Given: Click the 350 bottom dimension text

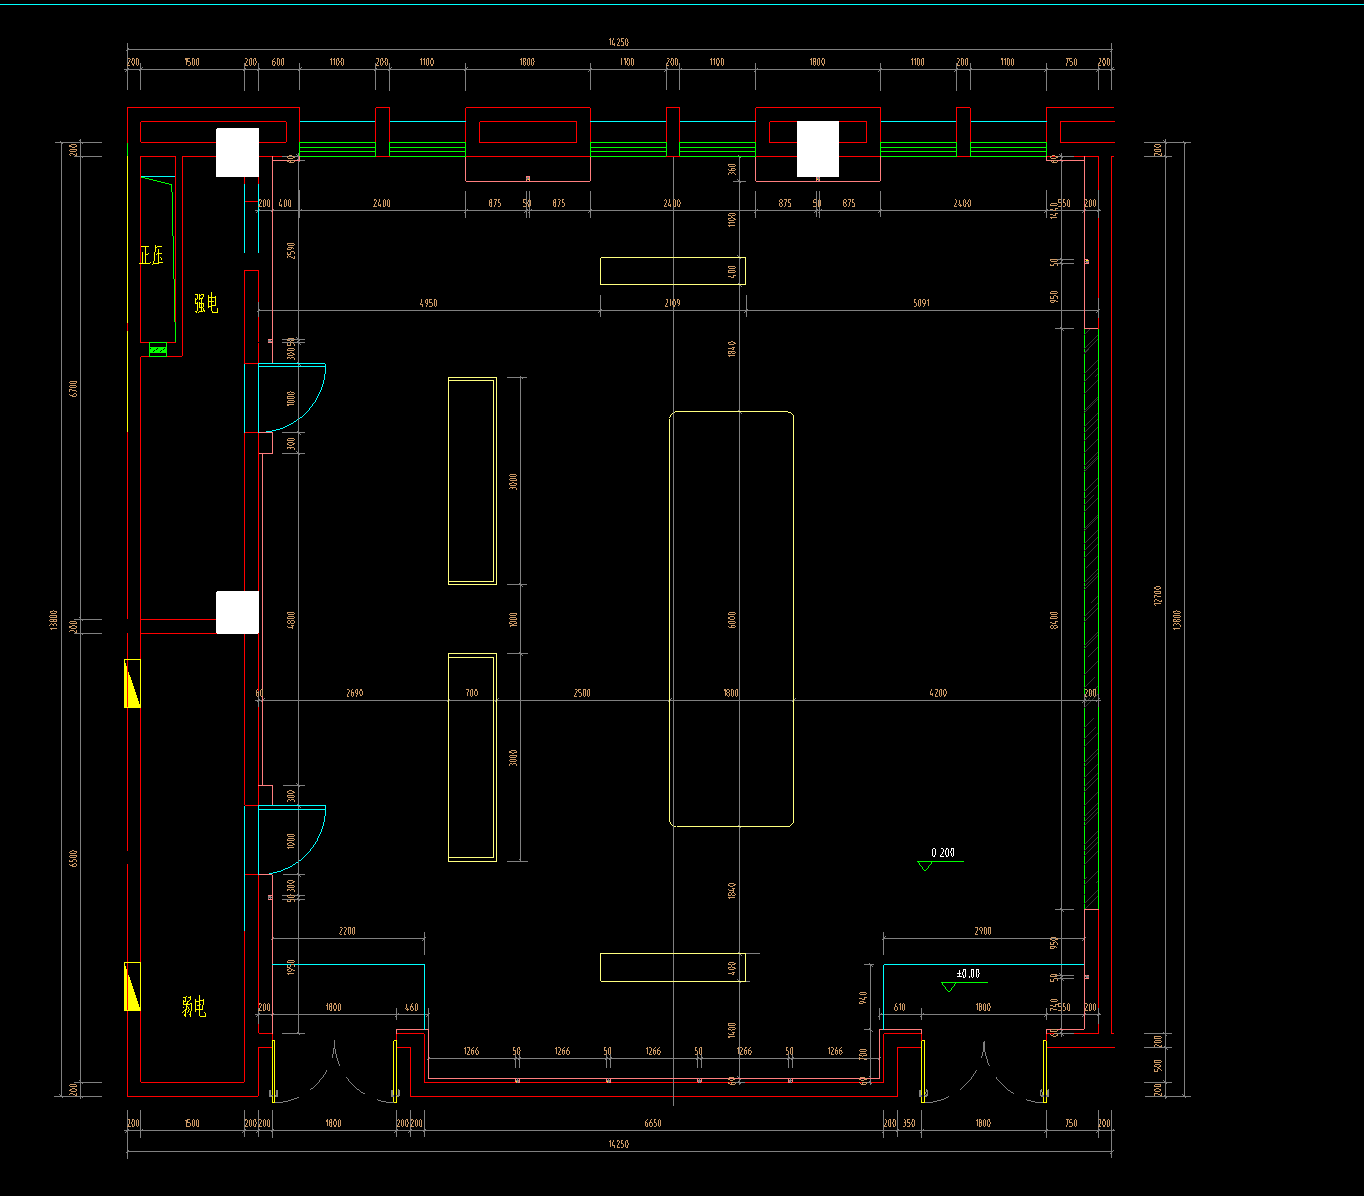Looking at the screenshot, I should click(x=909, y=1124).
